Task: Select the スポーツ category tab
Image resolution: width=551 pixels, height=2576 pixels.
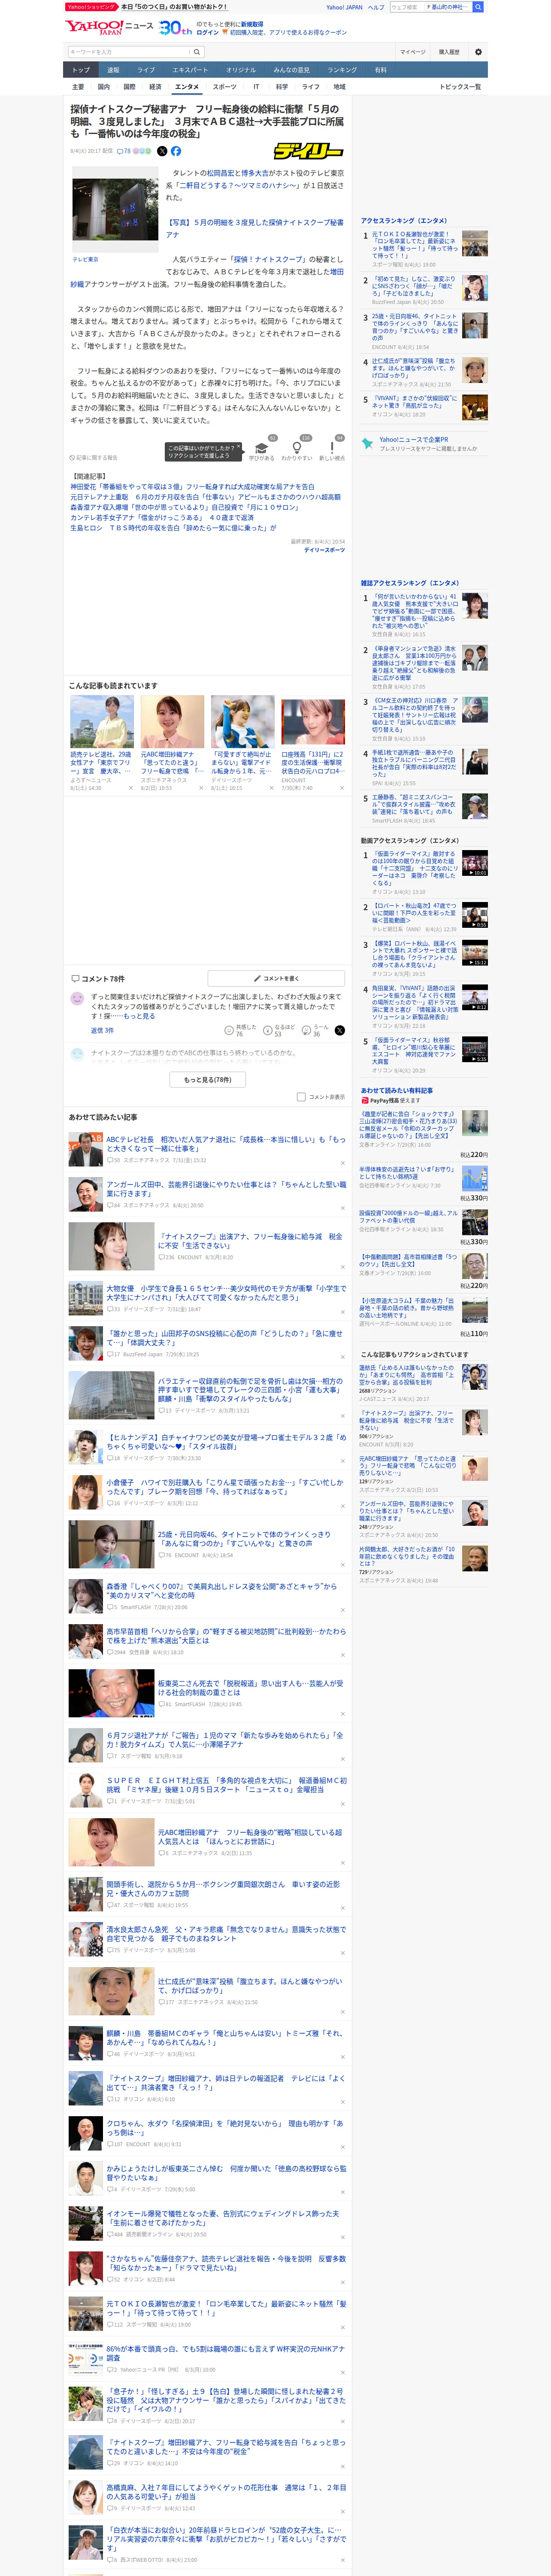Action: (225, 87)
